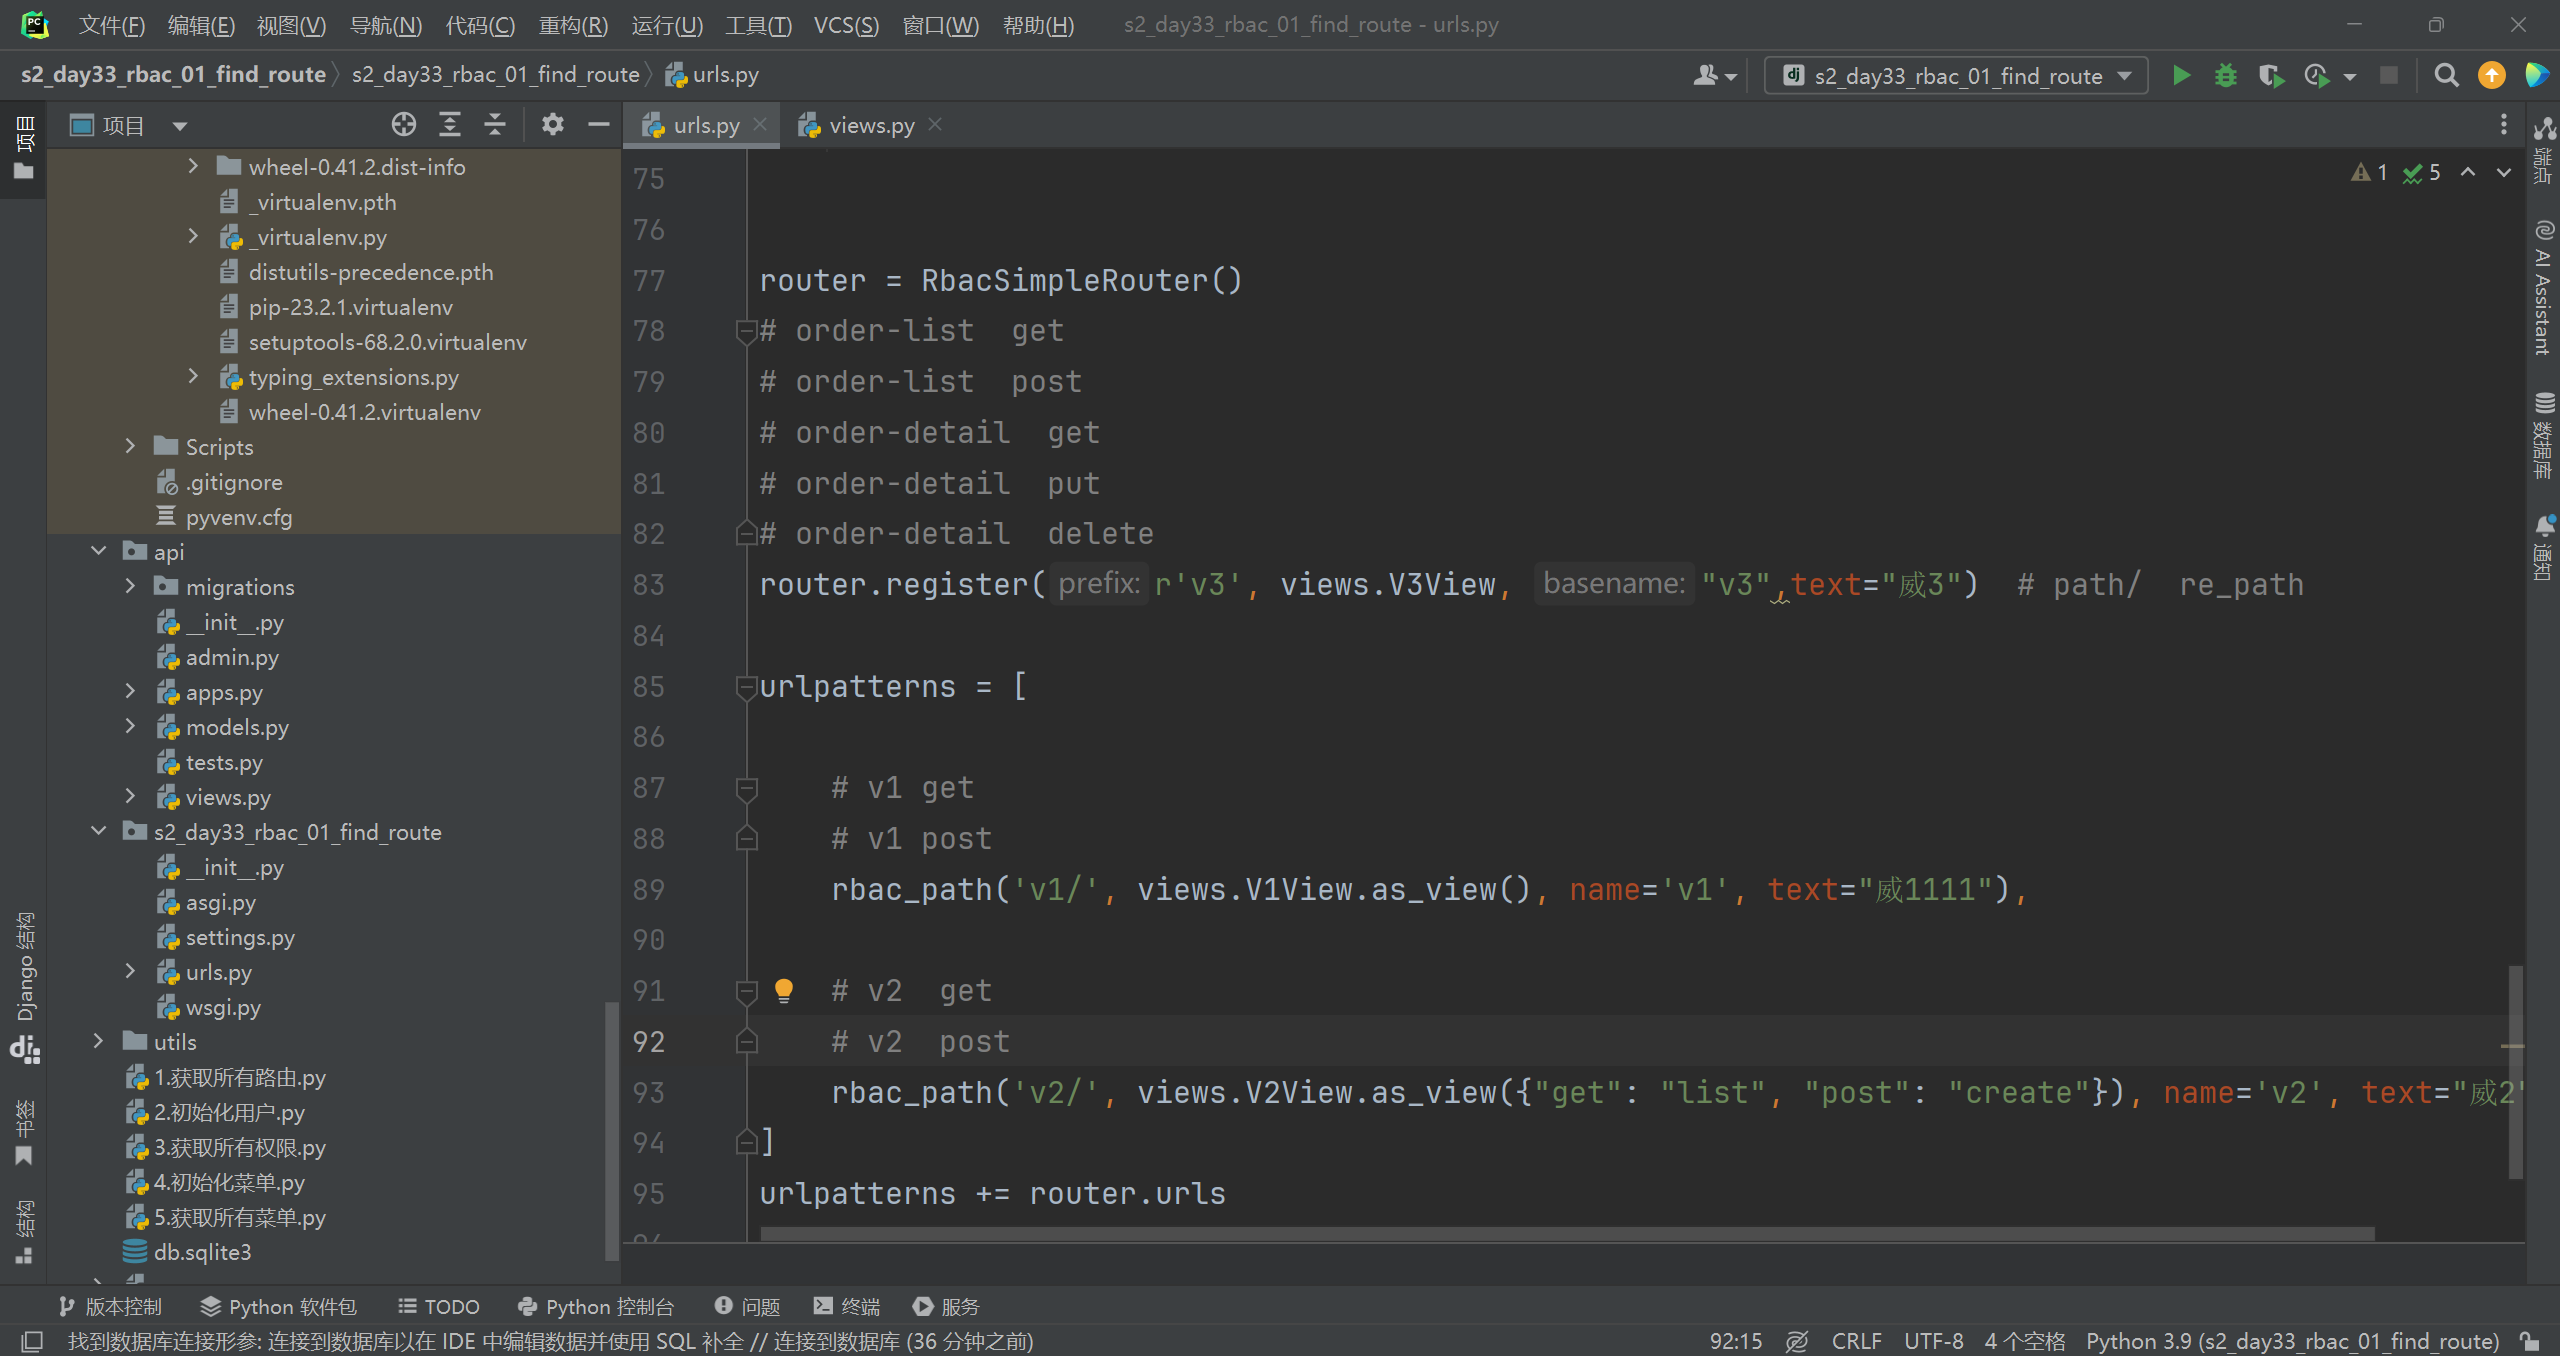Close the urls.py editor tab

pyautogui.click(x=760, y=124)
